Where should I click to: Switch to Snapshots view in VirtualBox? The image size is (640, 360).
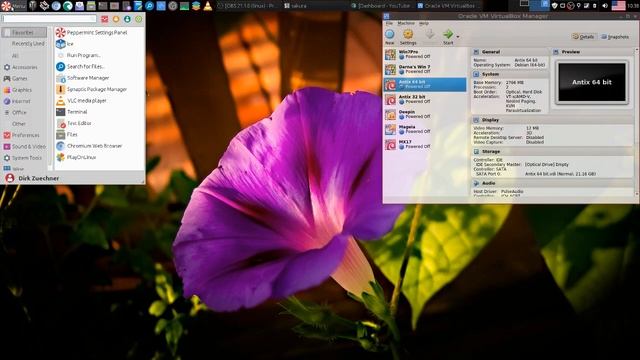[x=615, y=37]
